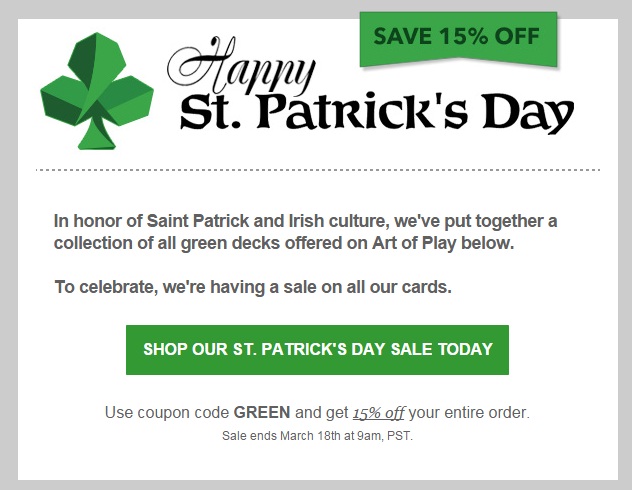
Task: Click 'Use coupon code' text
Action: point(167,413)
